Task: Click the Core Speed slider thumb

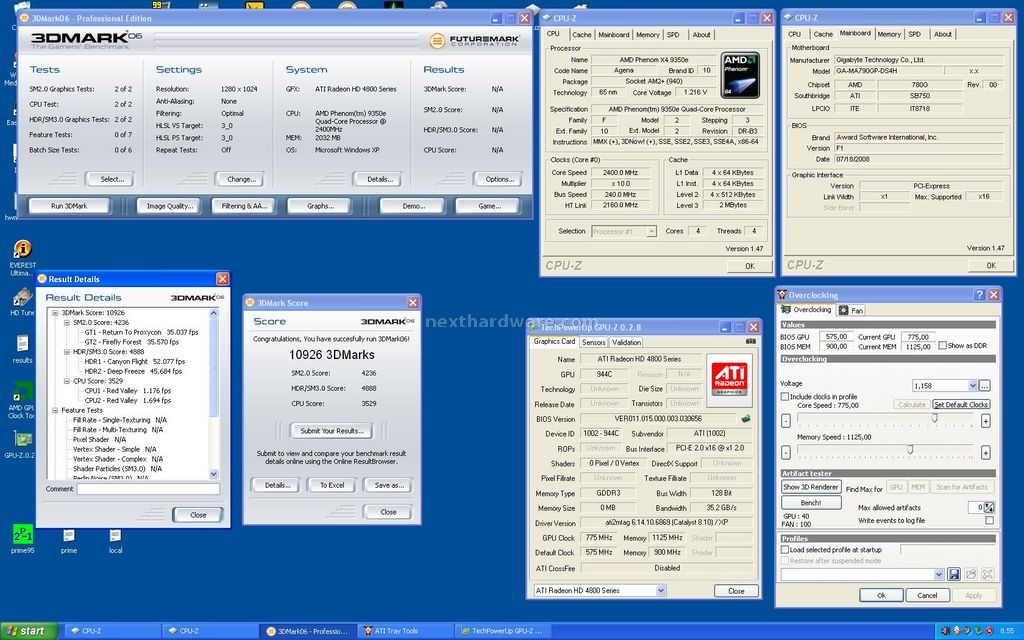Action: [x=935, y=418]
